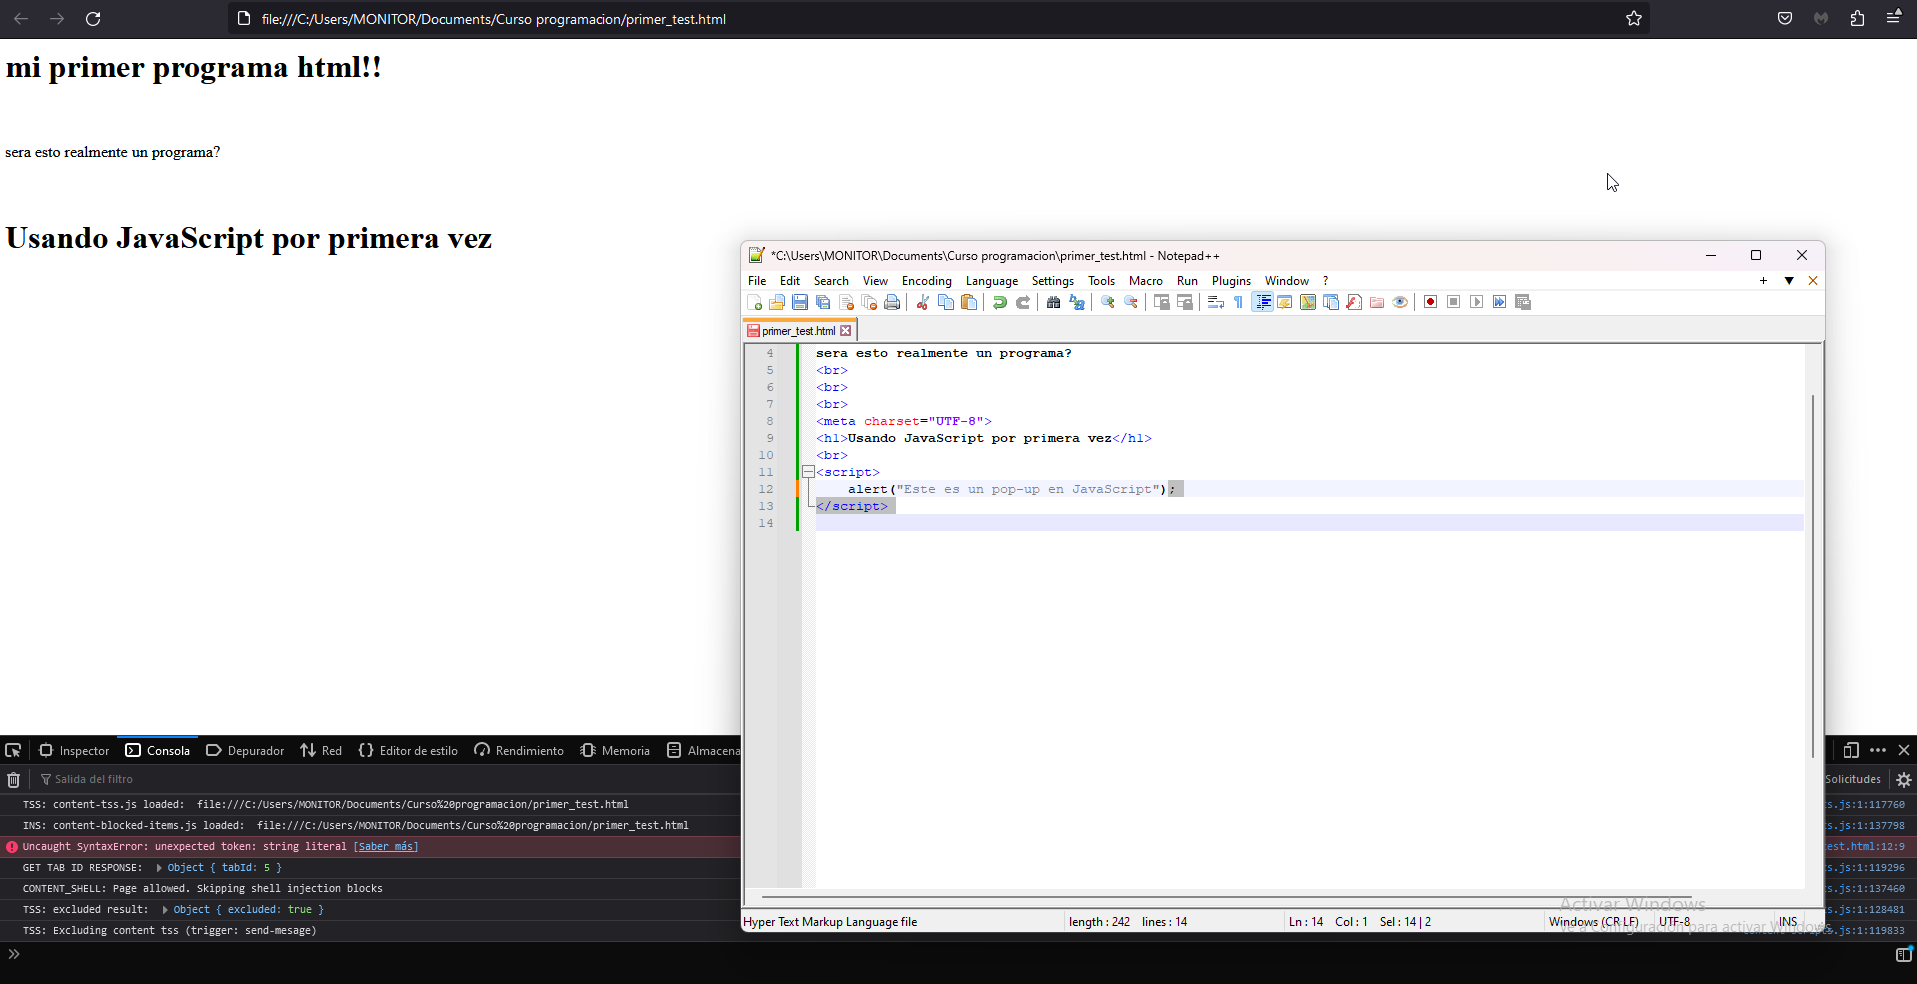
Task: Click the Copy toolbar icon
Action: [x=945, y=302]
